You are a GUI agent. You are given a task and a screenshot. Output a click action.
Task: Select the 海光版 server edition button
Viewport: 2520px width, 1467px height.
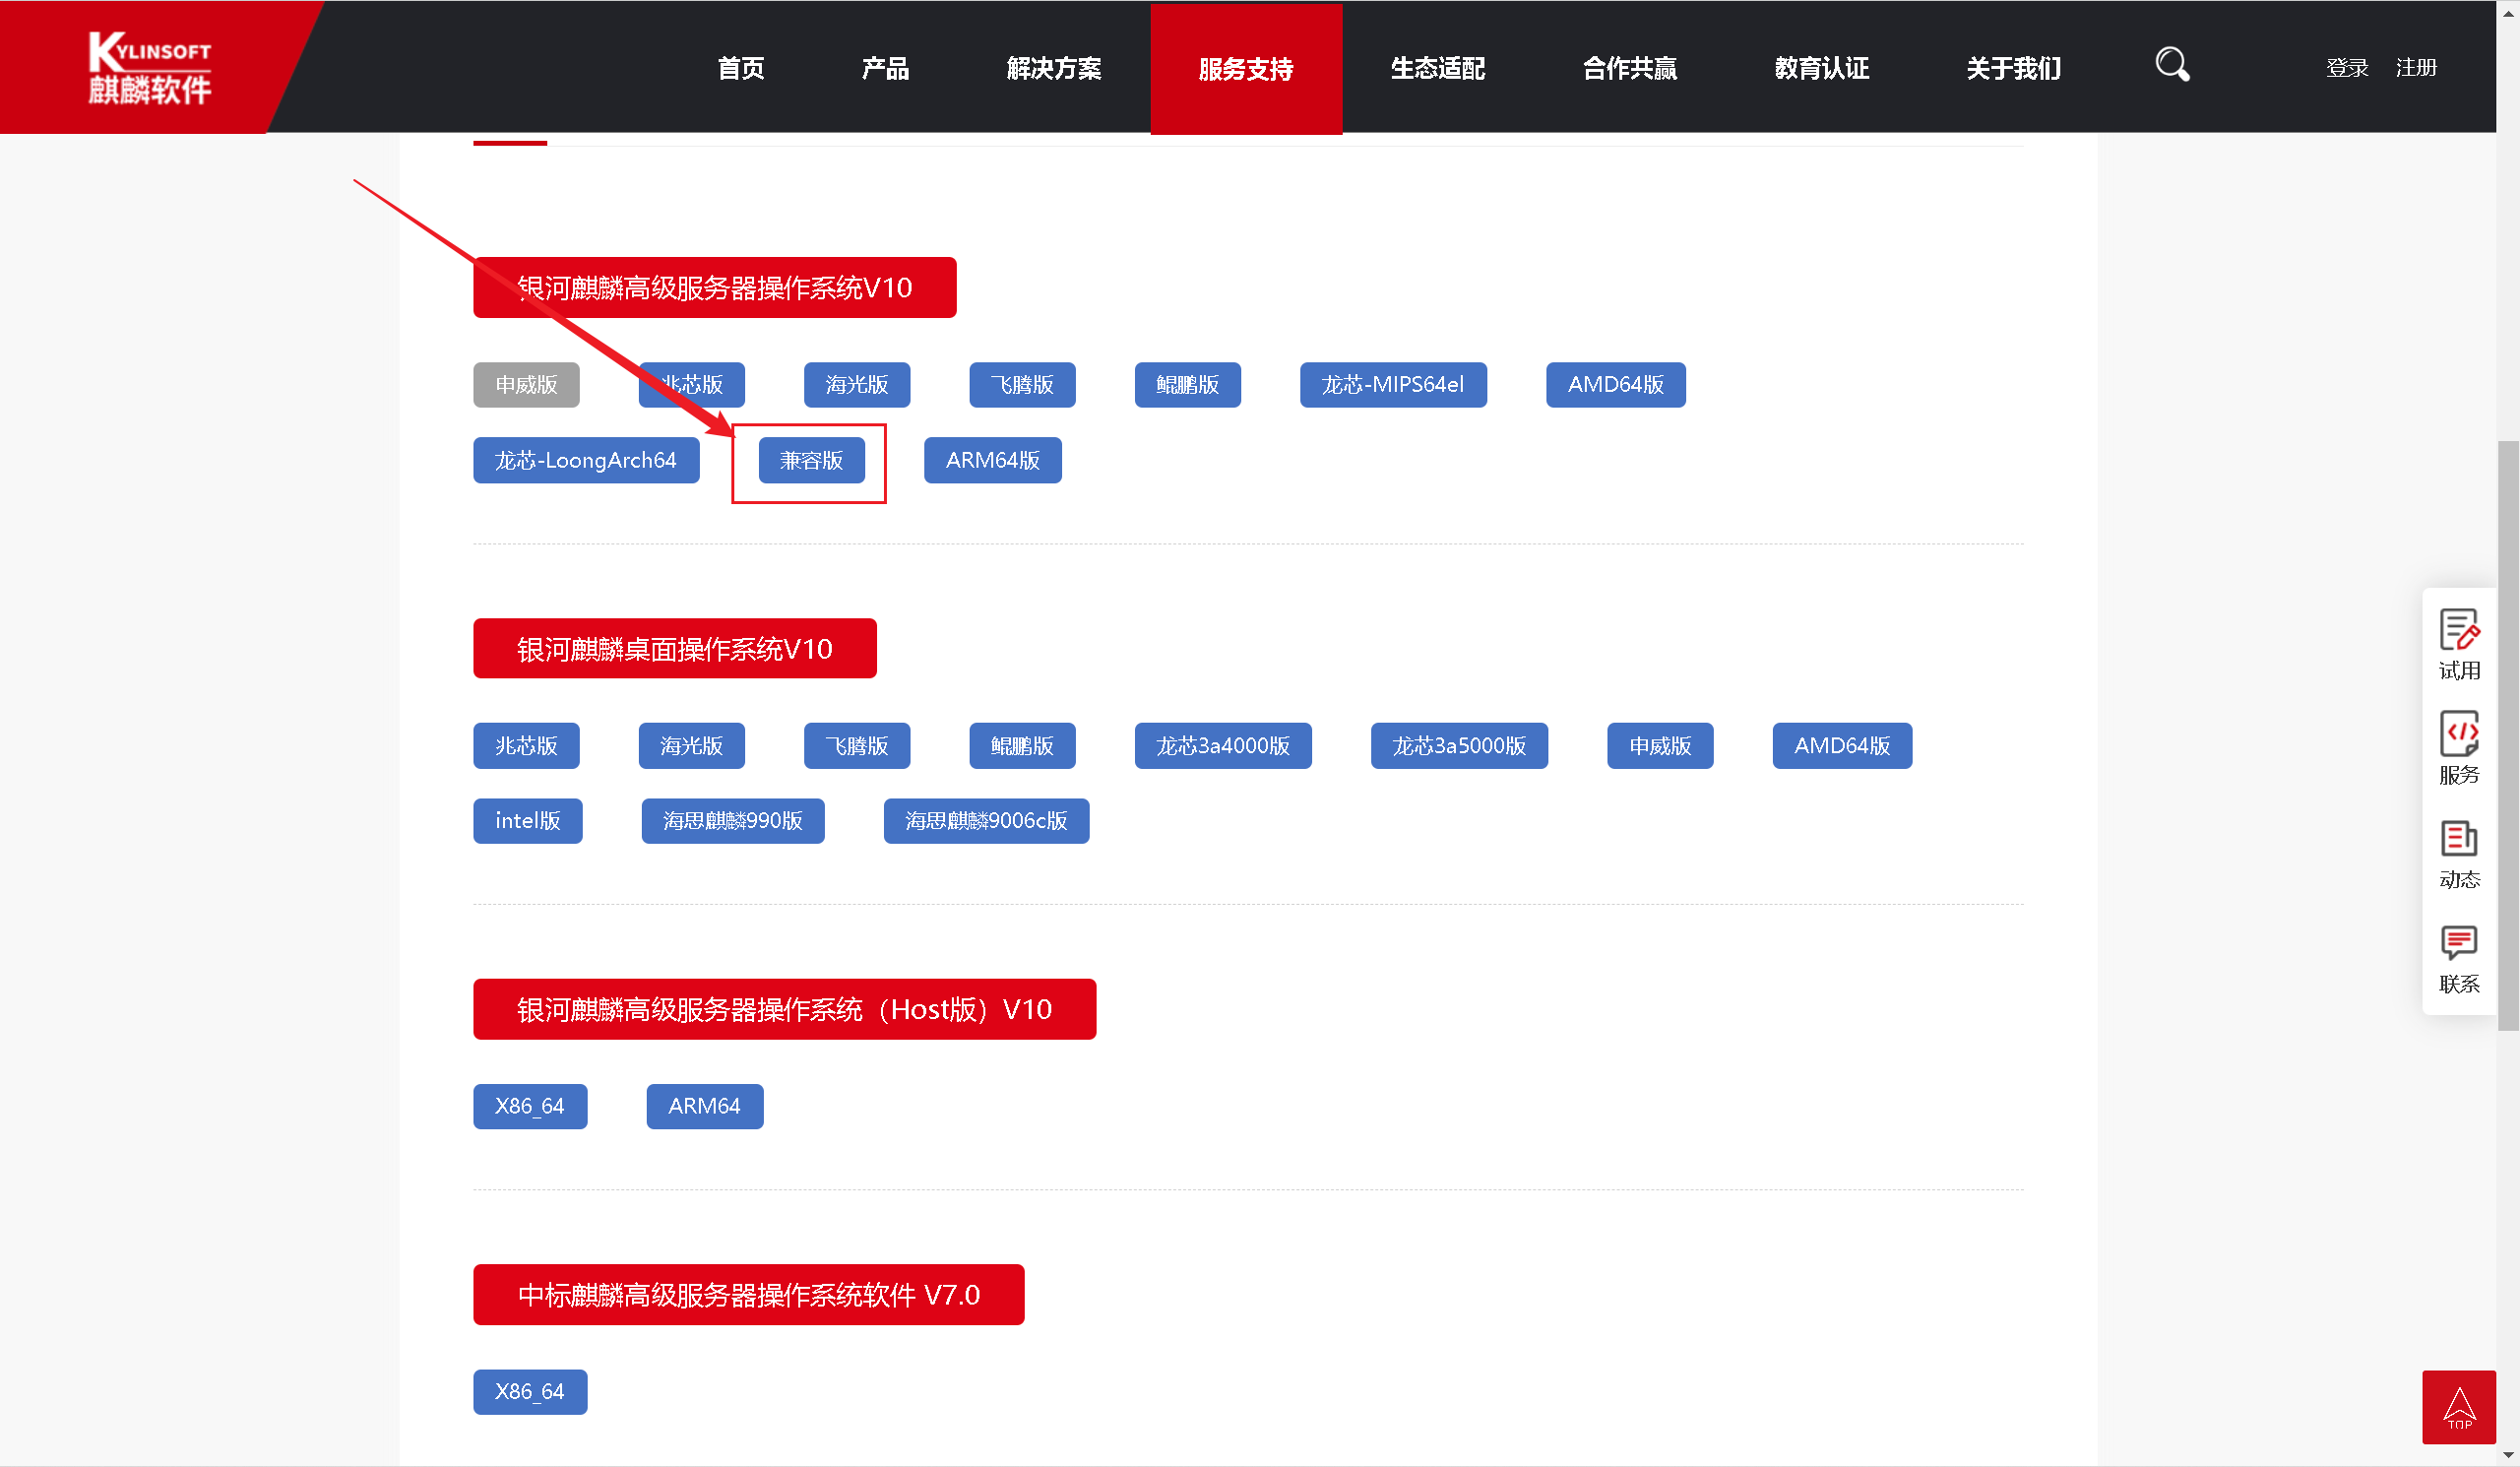[x=857, y=385]
